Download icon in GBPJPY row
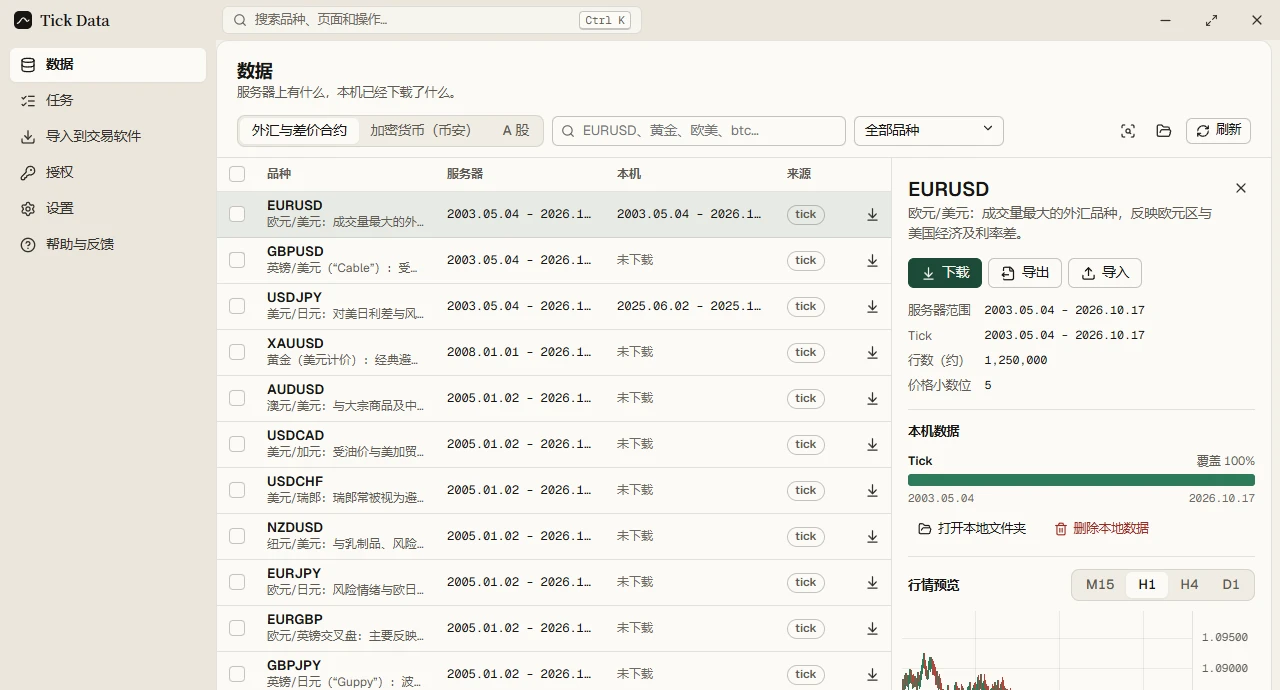Image resolution: width=1280 pixels, height=690 pixels. [x=872, y=674]
